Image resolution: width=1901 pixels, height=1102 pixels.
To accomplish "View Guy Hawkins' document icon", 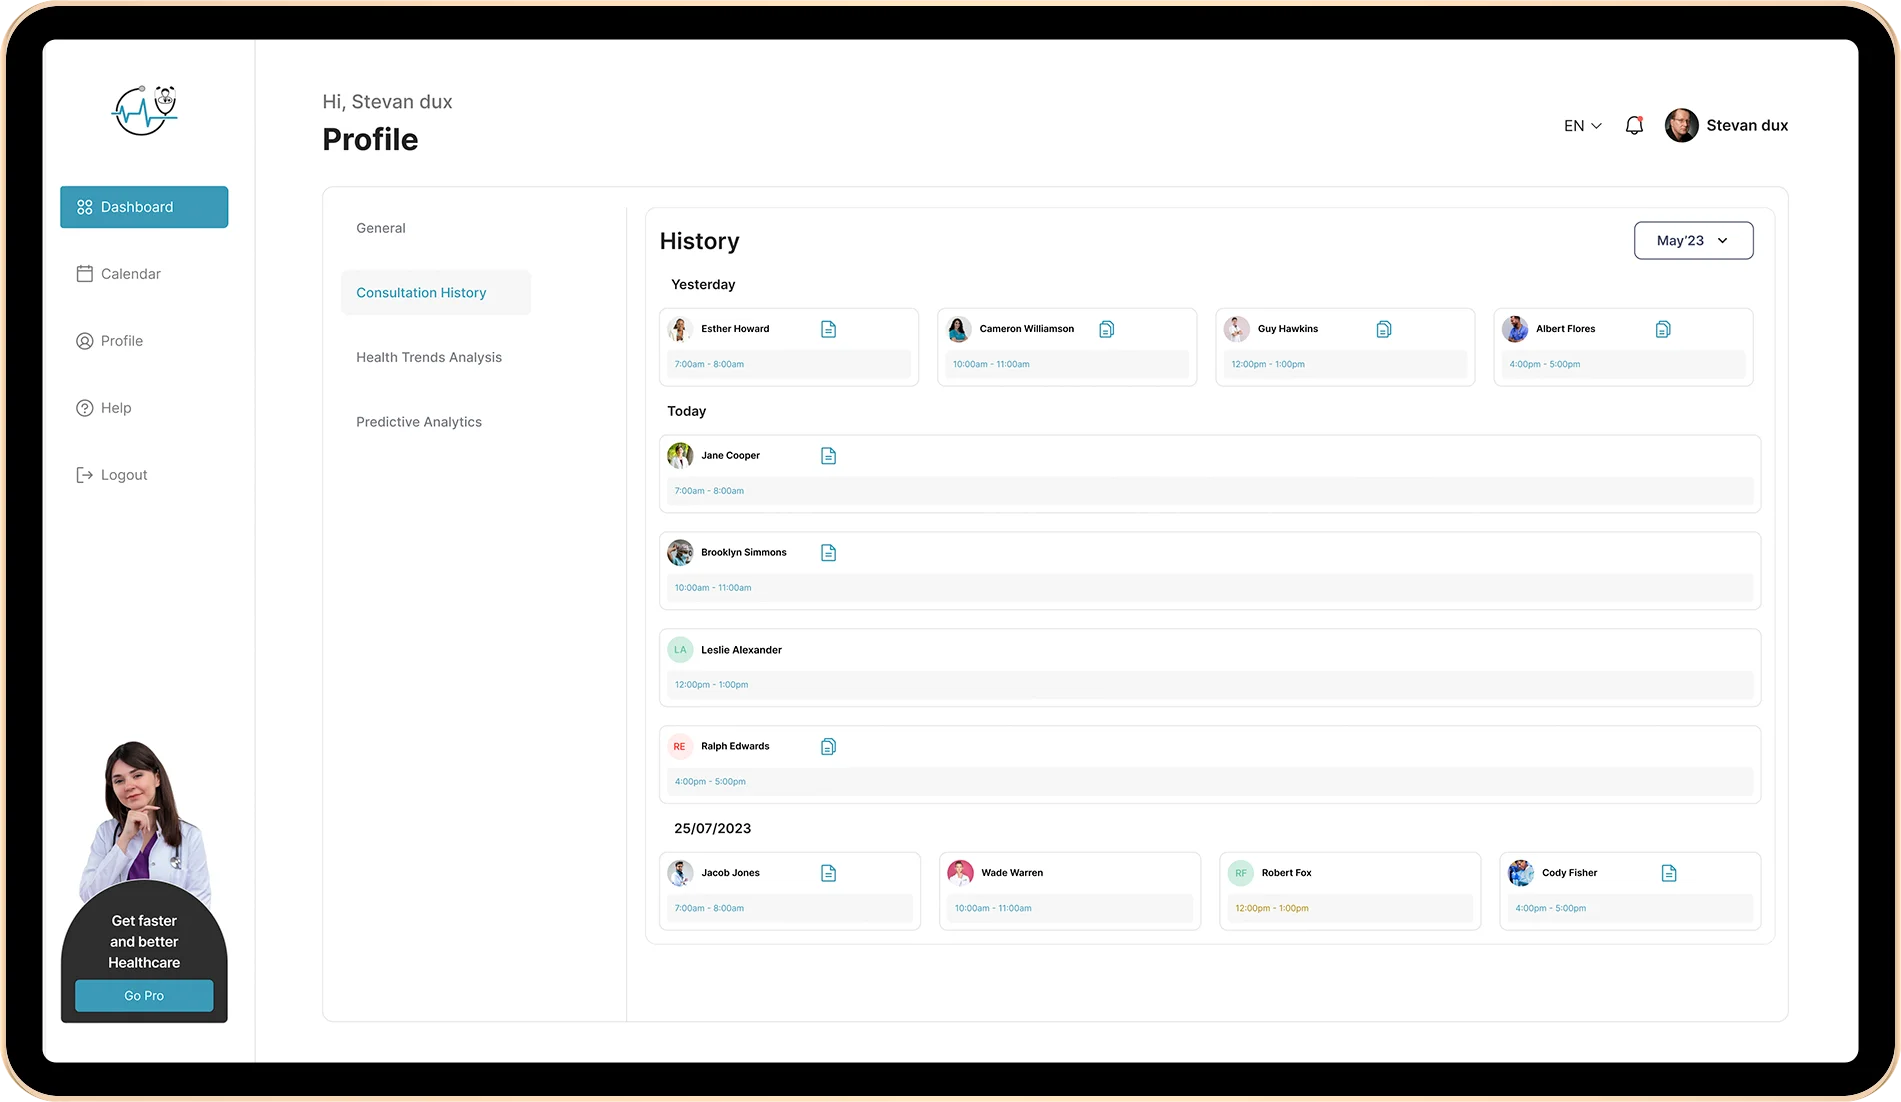I will 1384,329.
